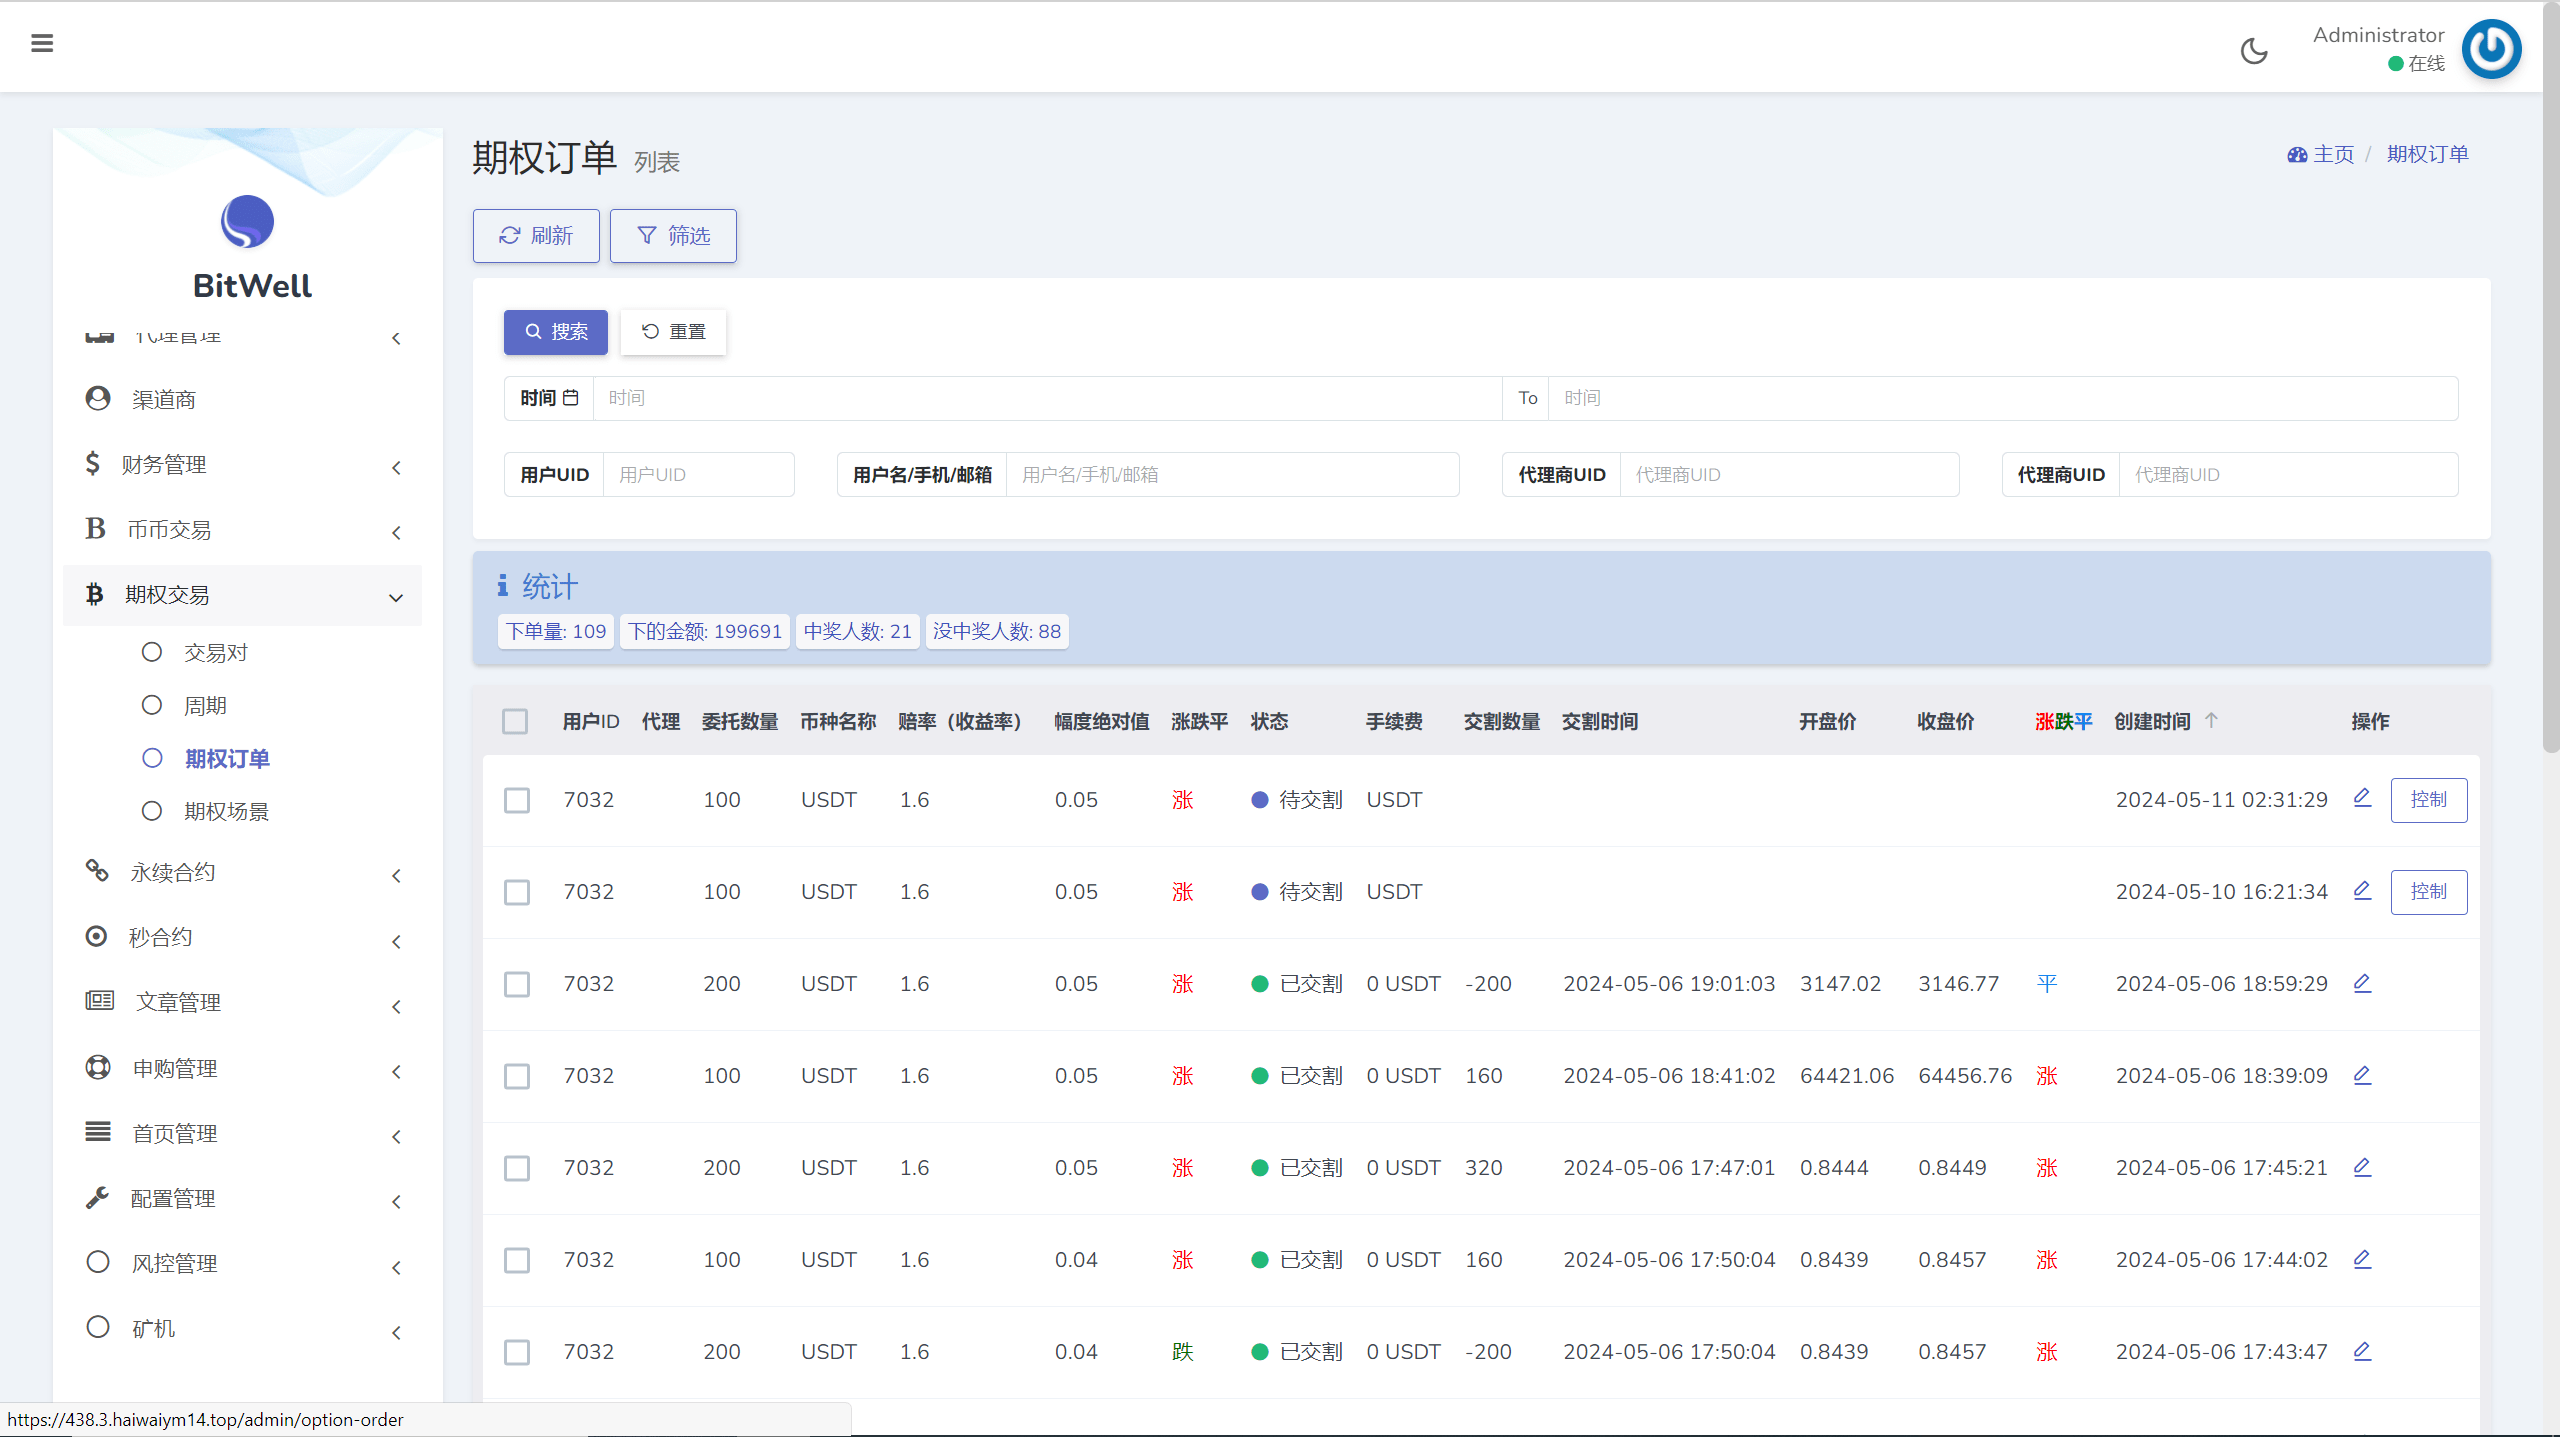The image size is (2560, 1437).
Task: Click the Administrator avatar icon
Action: coord(2490,49)
